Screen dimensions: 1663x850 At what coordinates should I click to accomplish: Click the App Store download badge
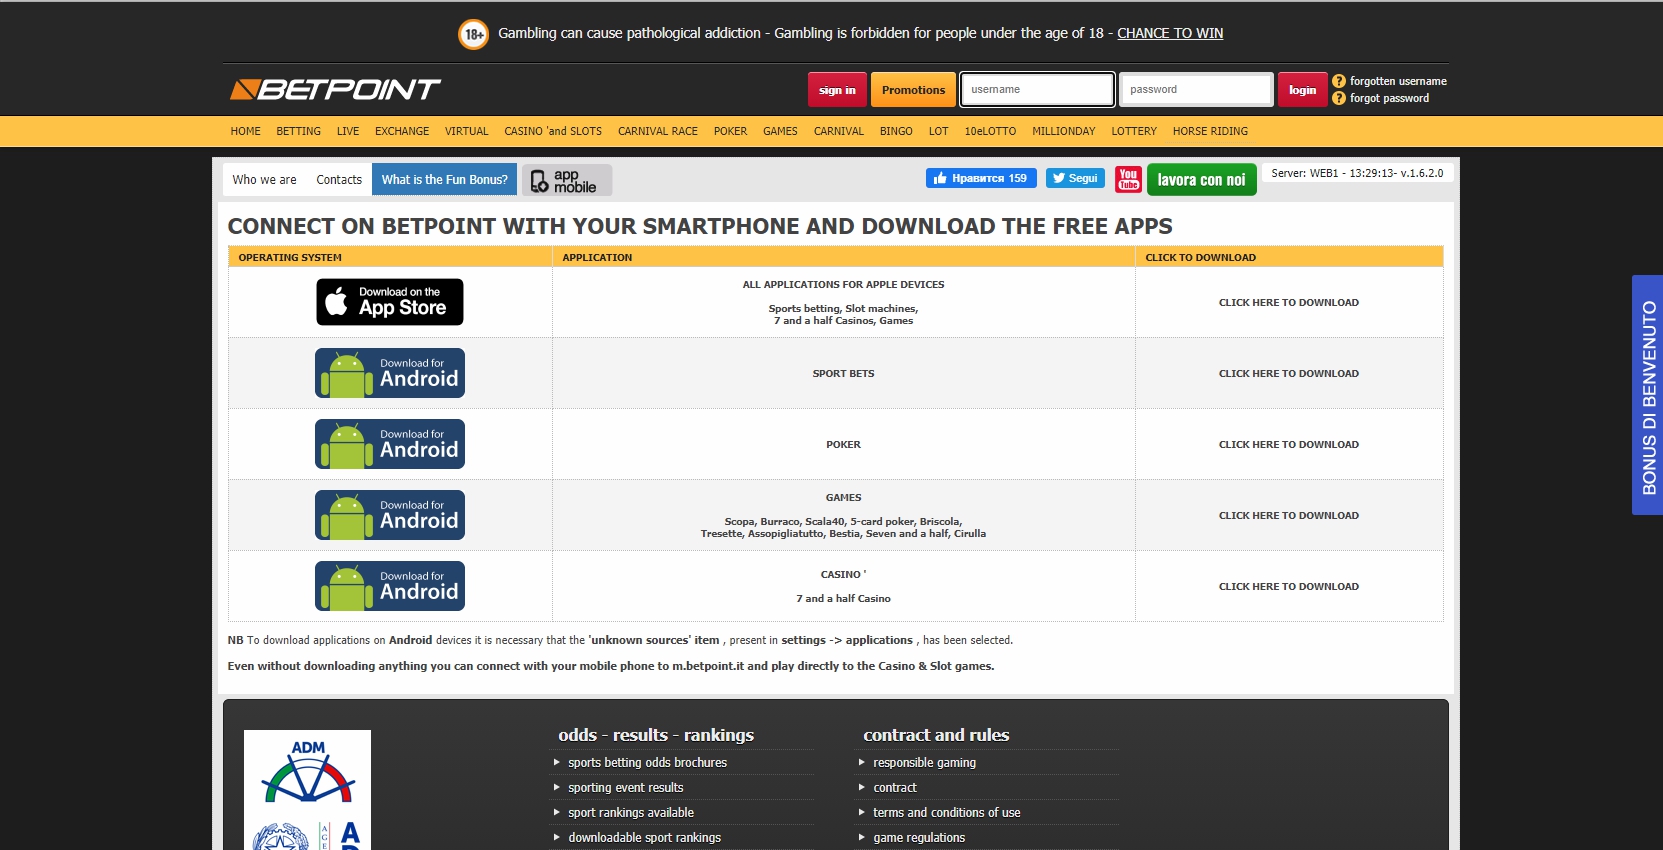(x=390, y=302)
